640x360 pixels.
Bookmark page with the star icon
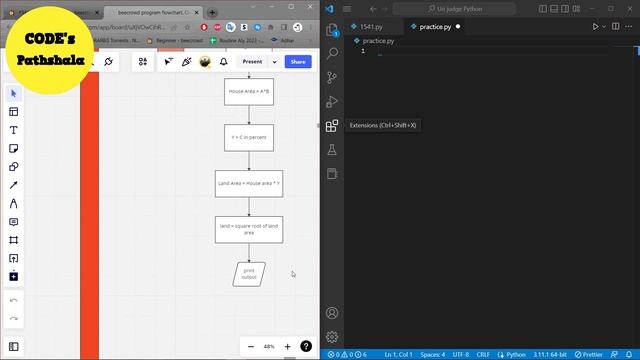[187, 27]
